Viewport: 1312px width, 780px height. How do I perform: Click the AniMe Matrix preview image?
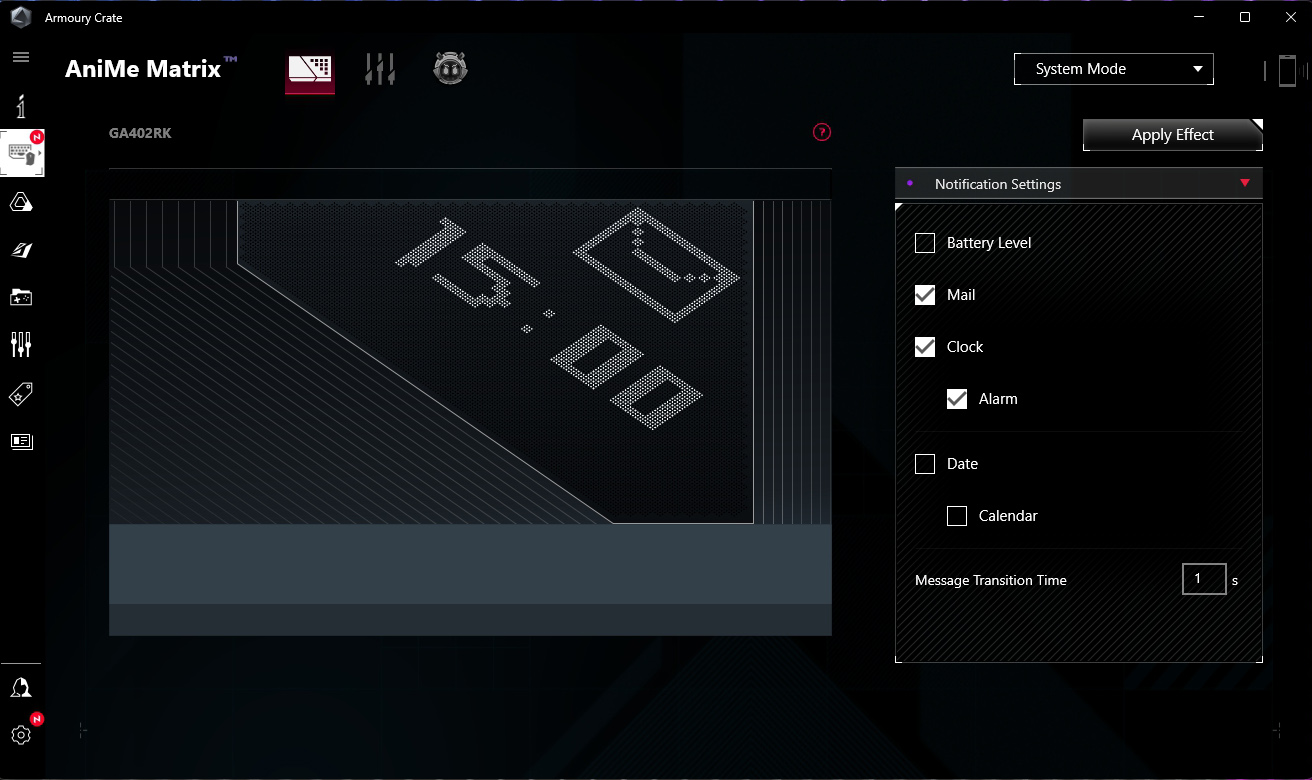(470, 417)
